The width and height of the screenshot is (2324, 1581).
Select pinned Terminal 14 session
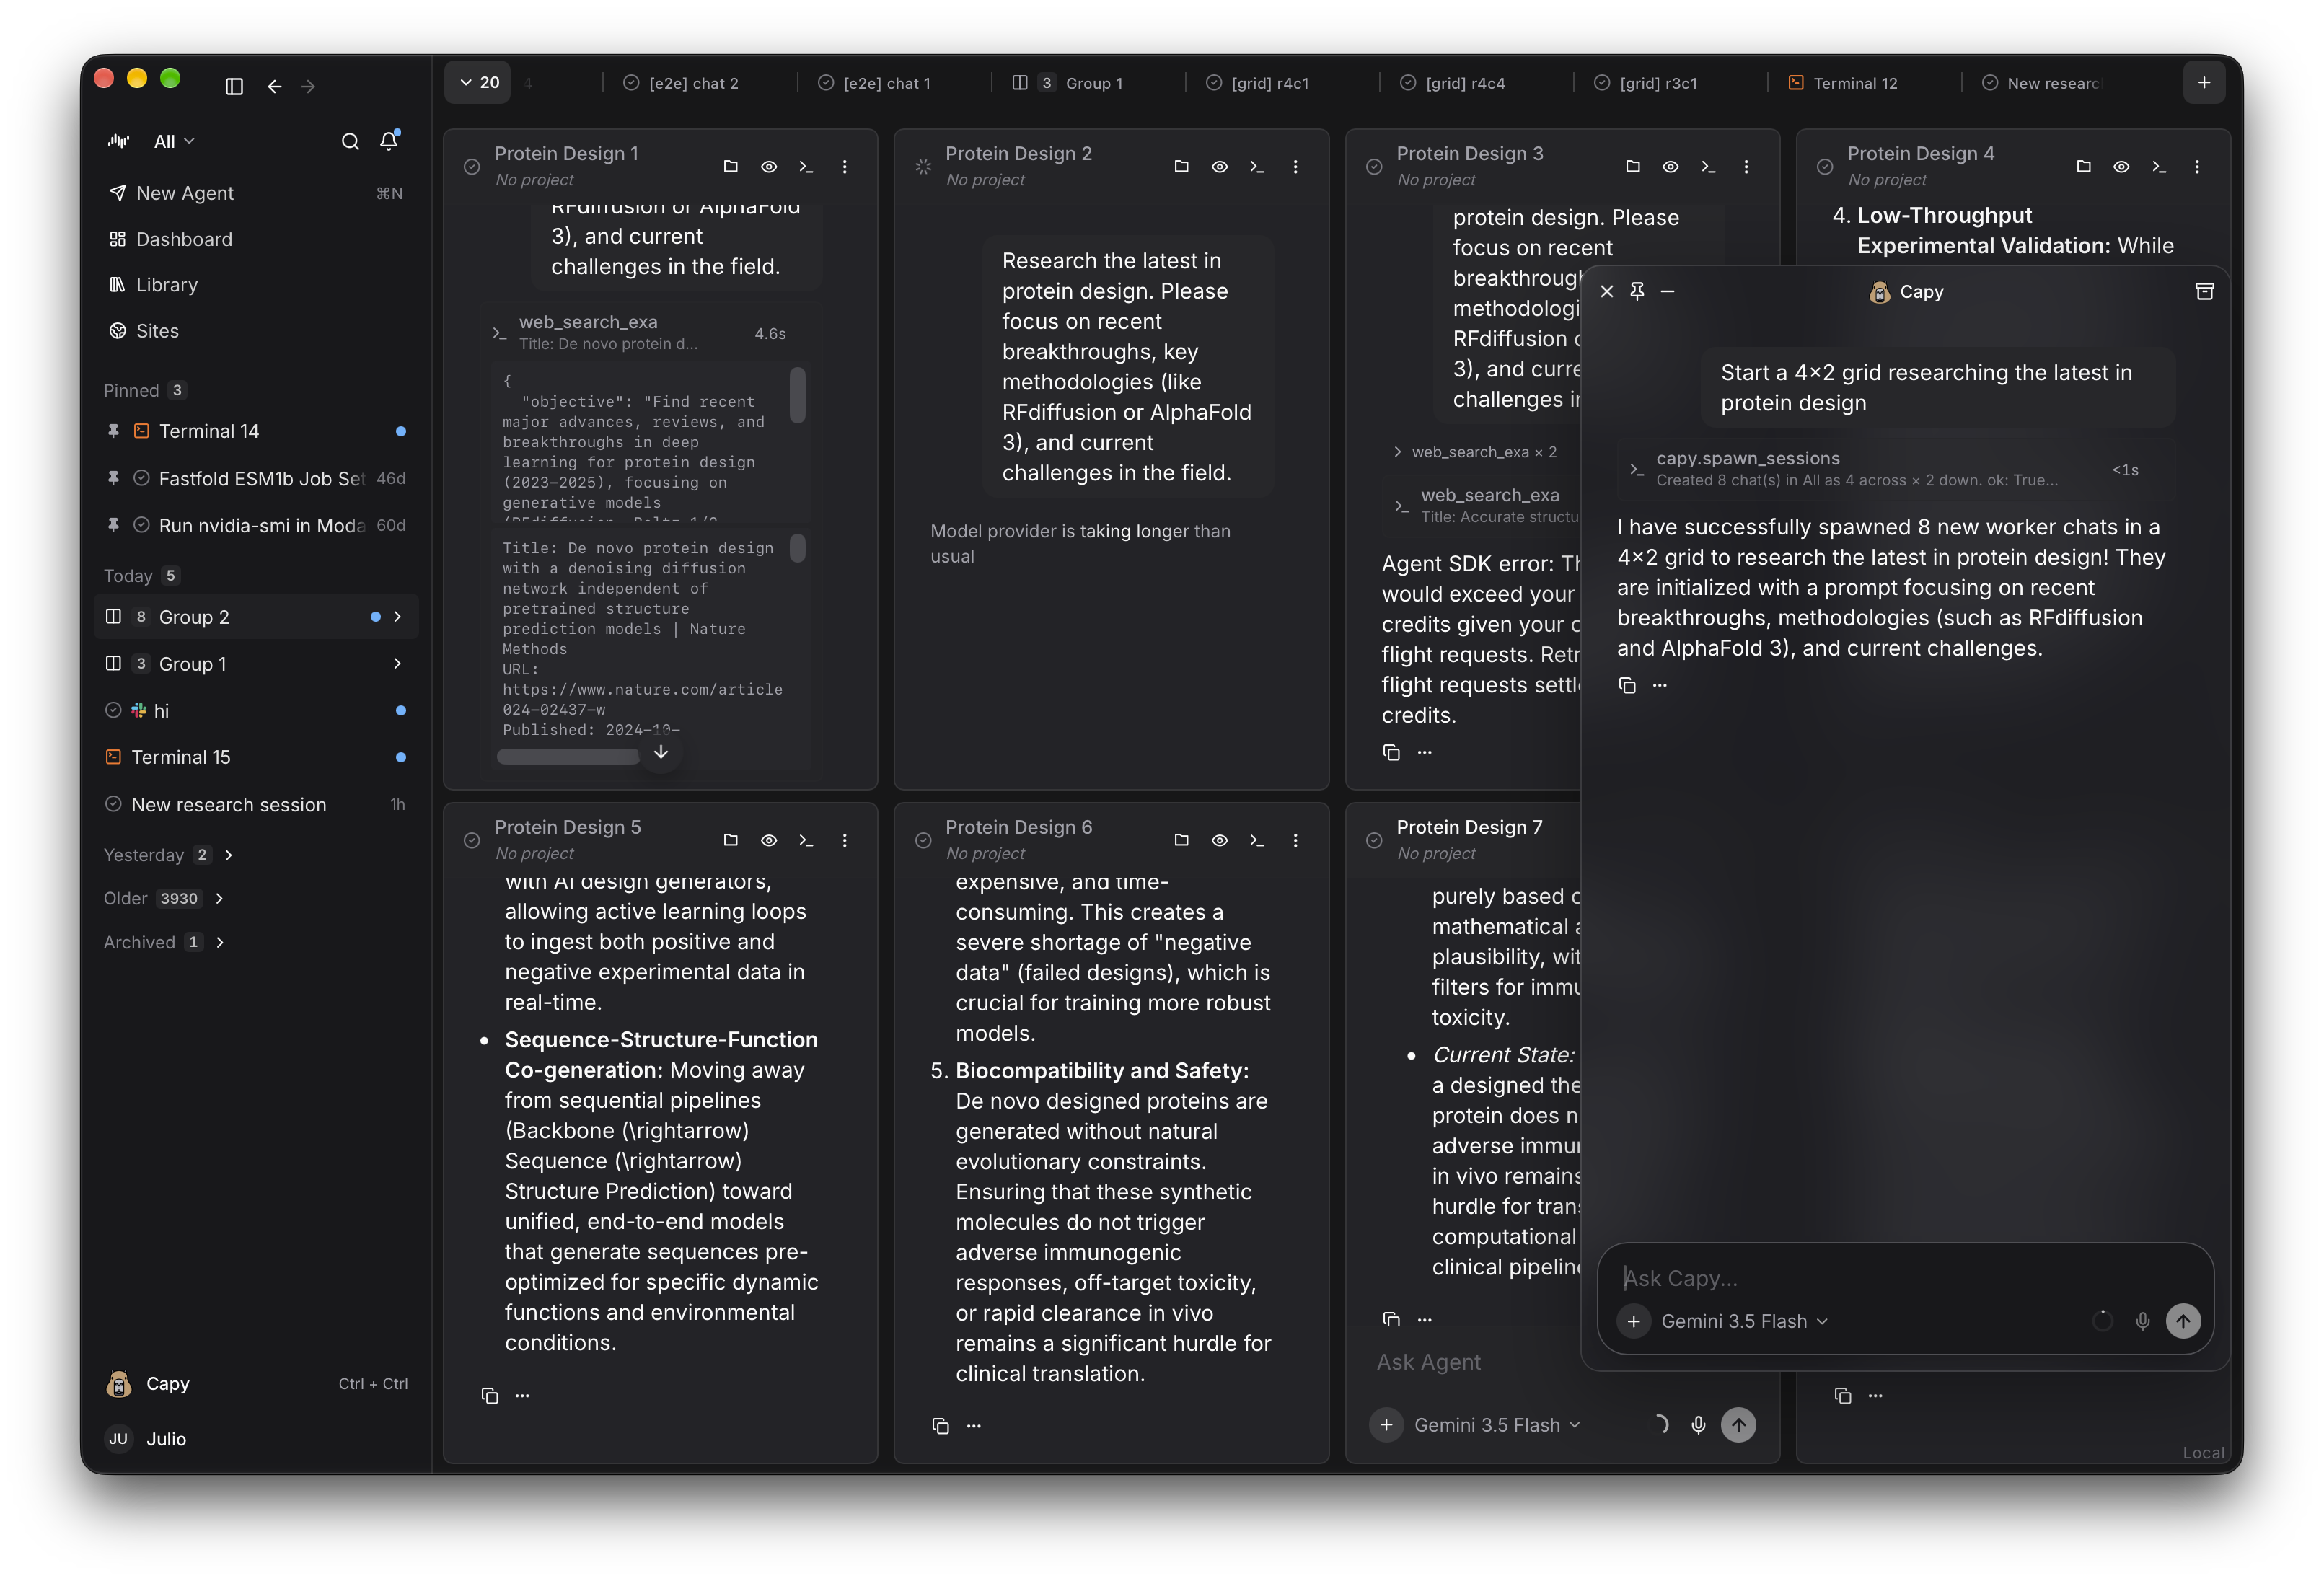coord(257,431)
